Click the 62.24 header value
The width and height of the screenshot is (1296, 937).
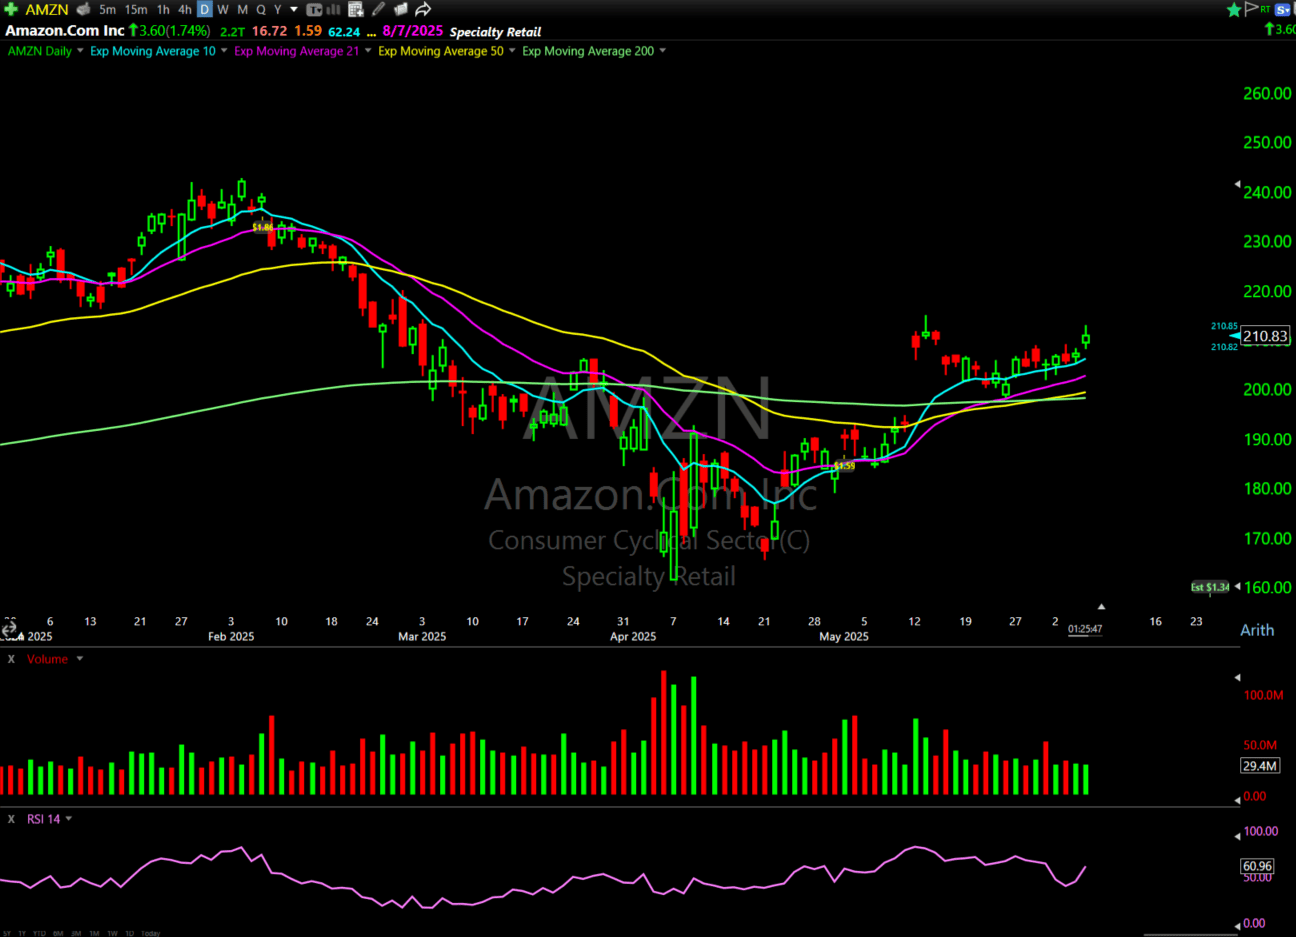click(344, 32)
